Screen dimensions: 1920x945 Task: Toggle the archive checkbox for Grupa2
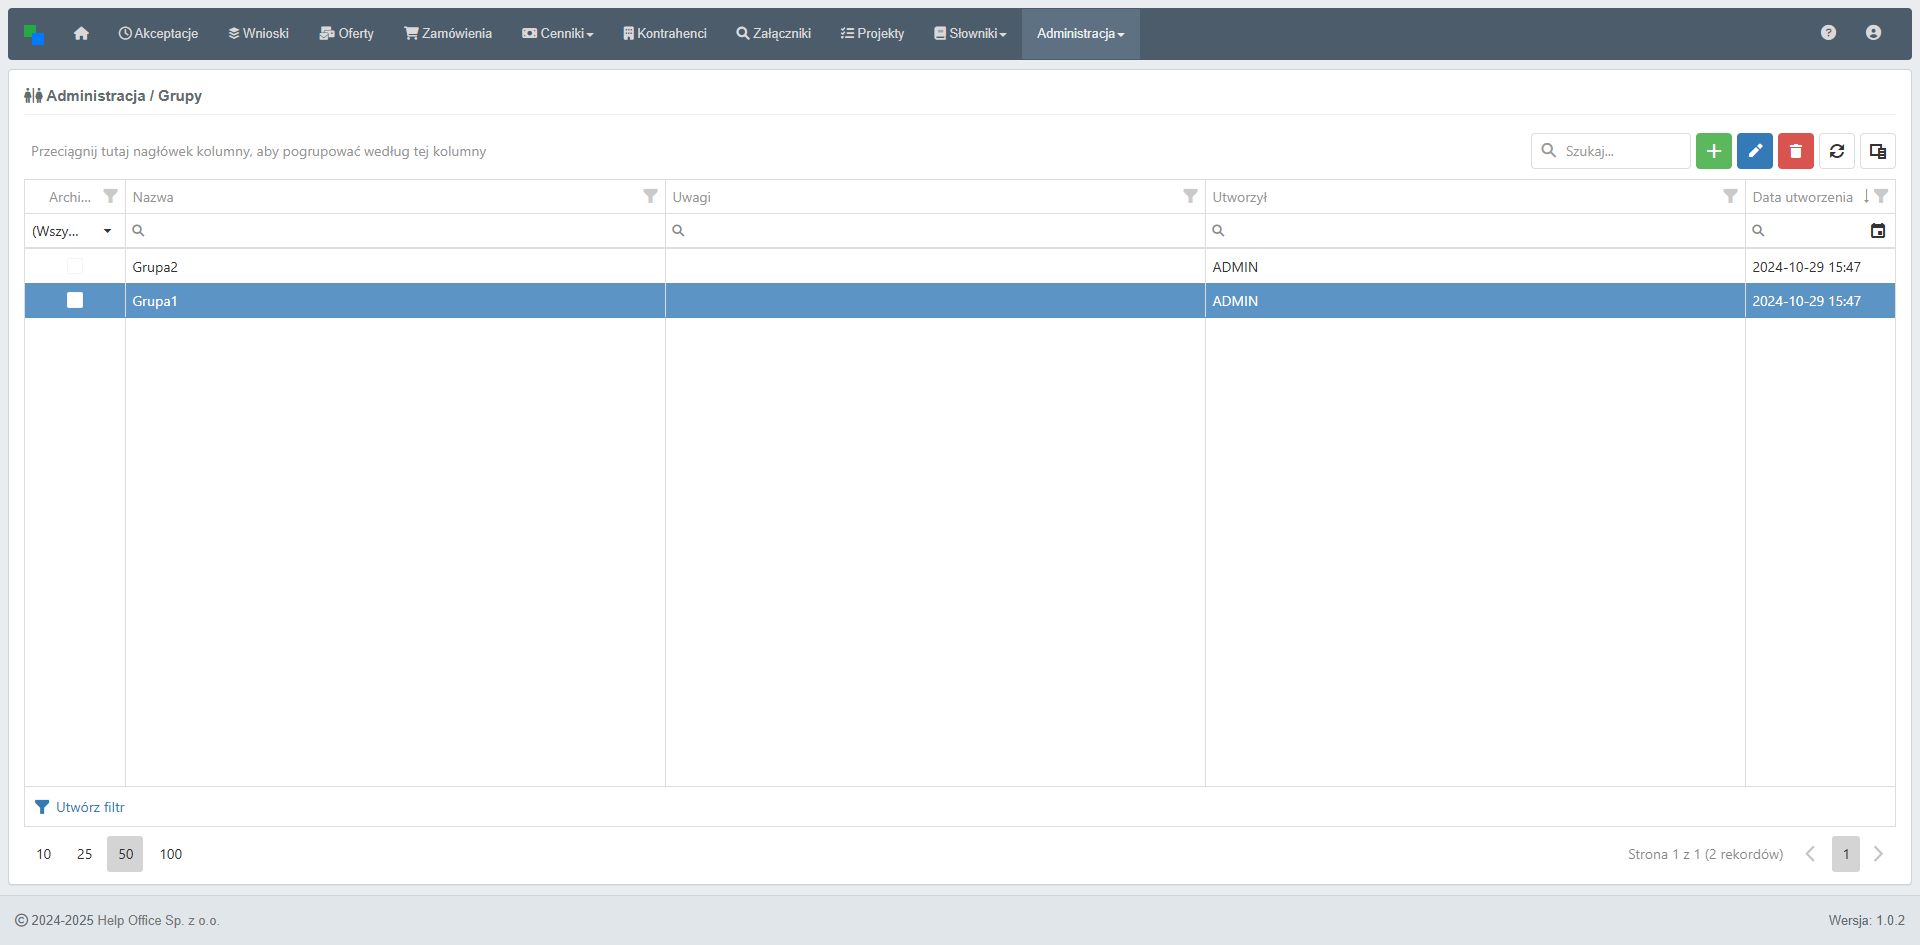click(75, 266)
